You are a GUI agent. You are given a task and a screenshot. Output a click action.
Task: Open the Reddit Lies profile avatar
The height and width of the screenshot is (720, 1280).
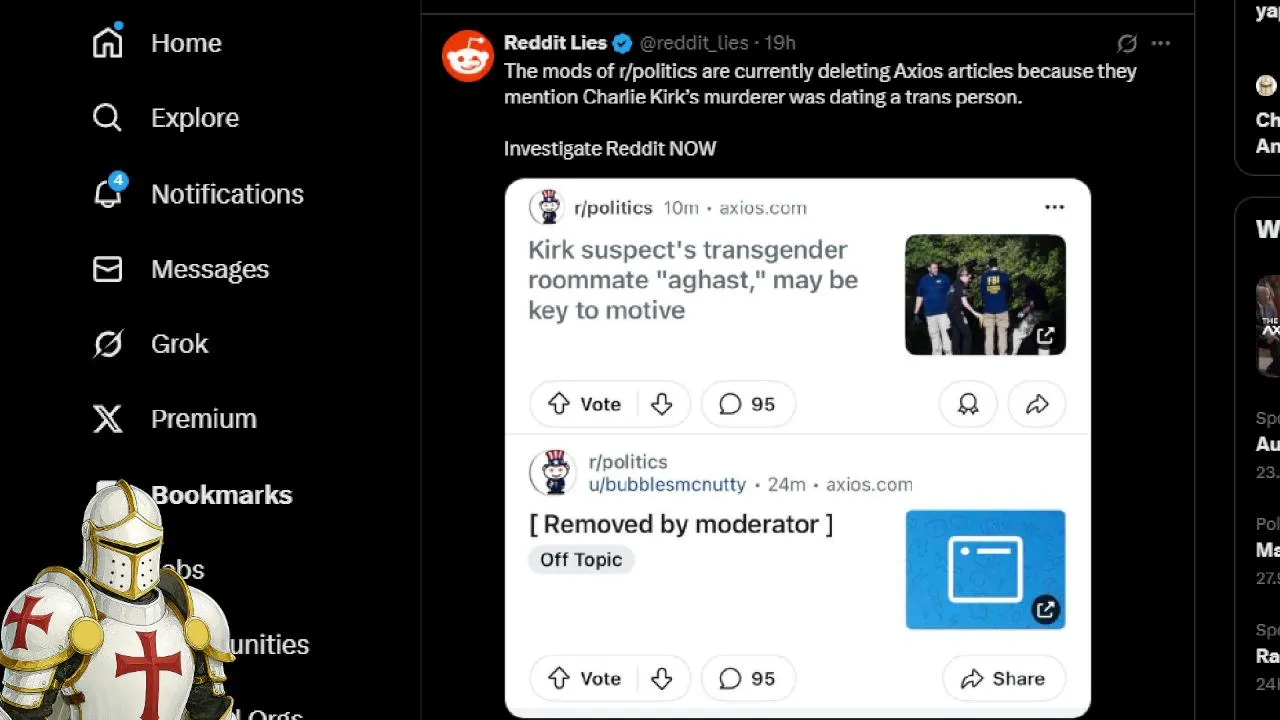tap(468, 55)
